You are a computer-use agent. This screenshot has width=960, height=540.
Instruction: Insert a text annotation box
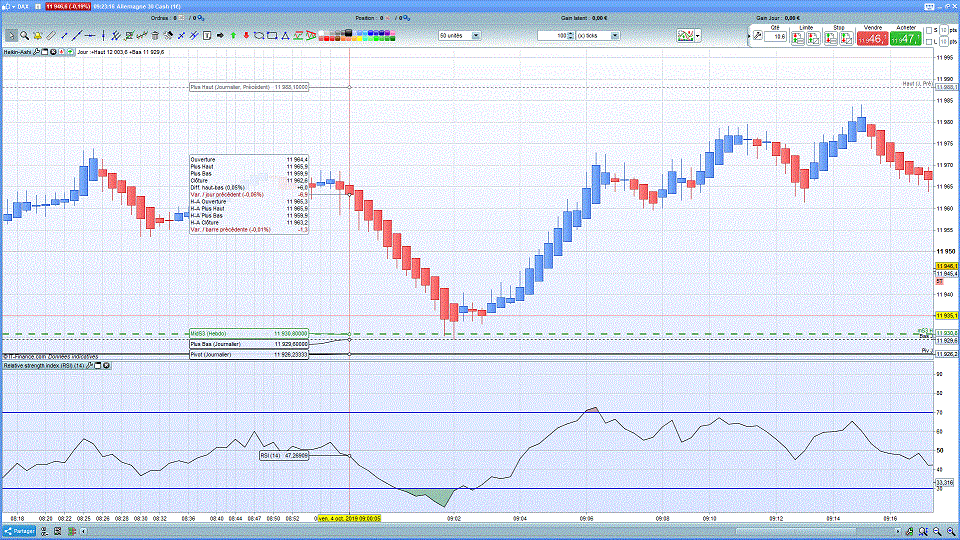(x=207, y=36)
